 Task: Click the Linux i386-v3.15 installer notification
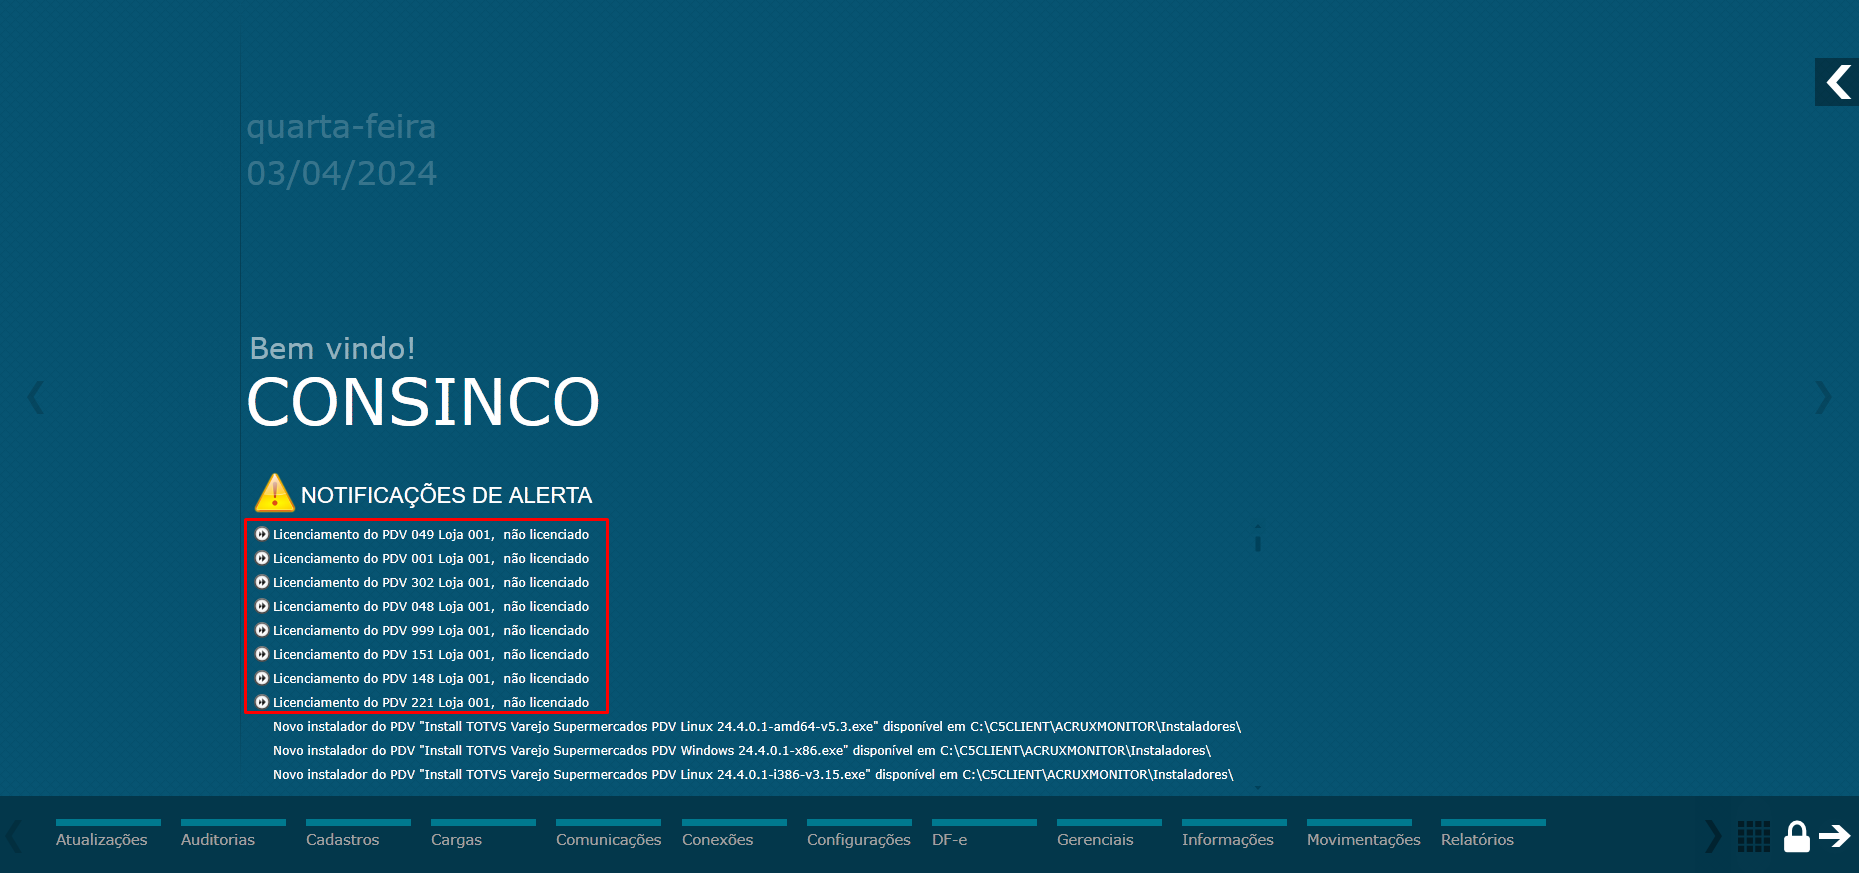coord(753,774)
